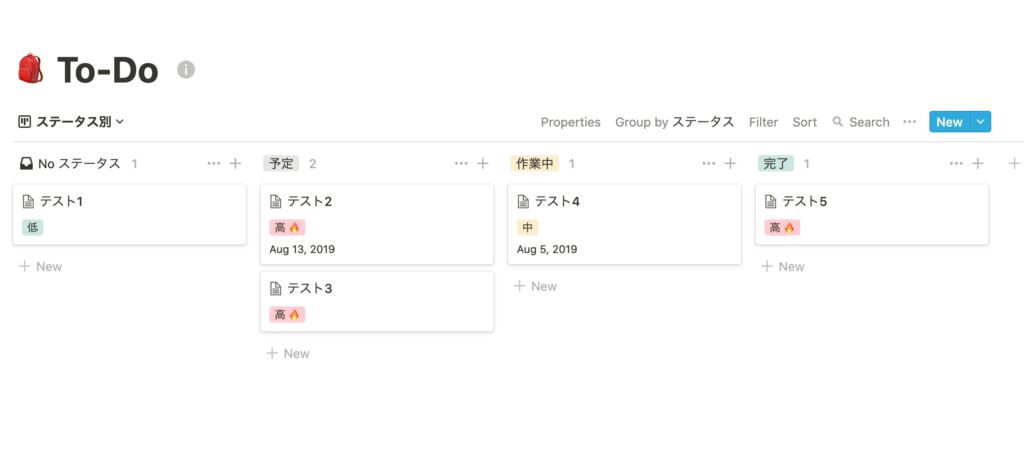
Task: Click + New under テスト3 card
Action: pyautogui.click(x=288, y=353)
